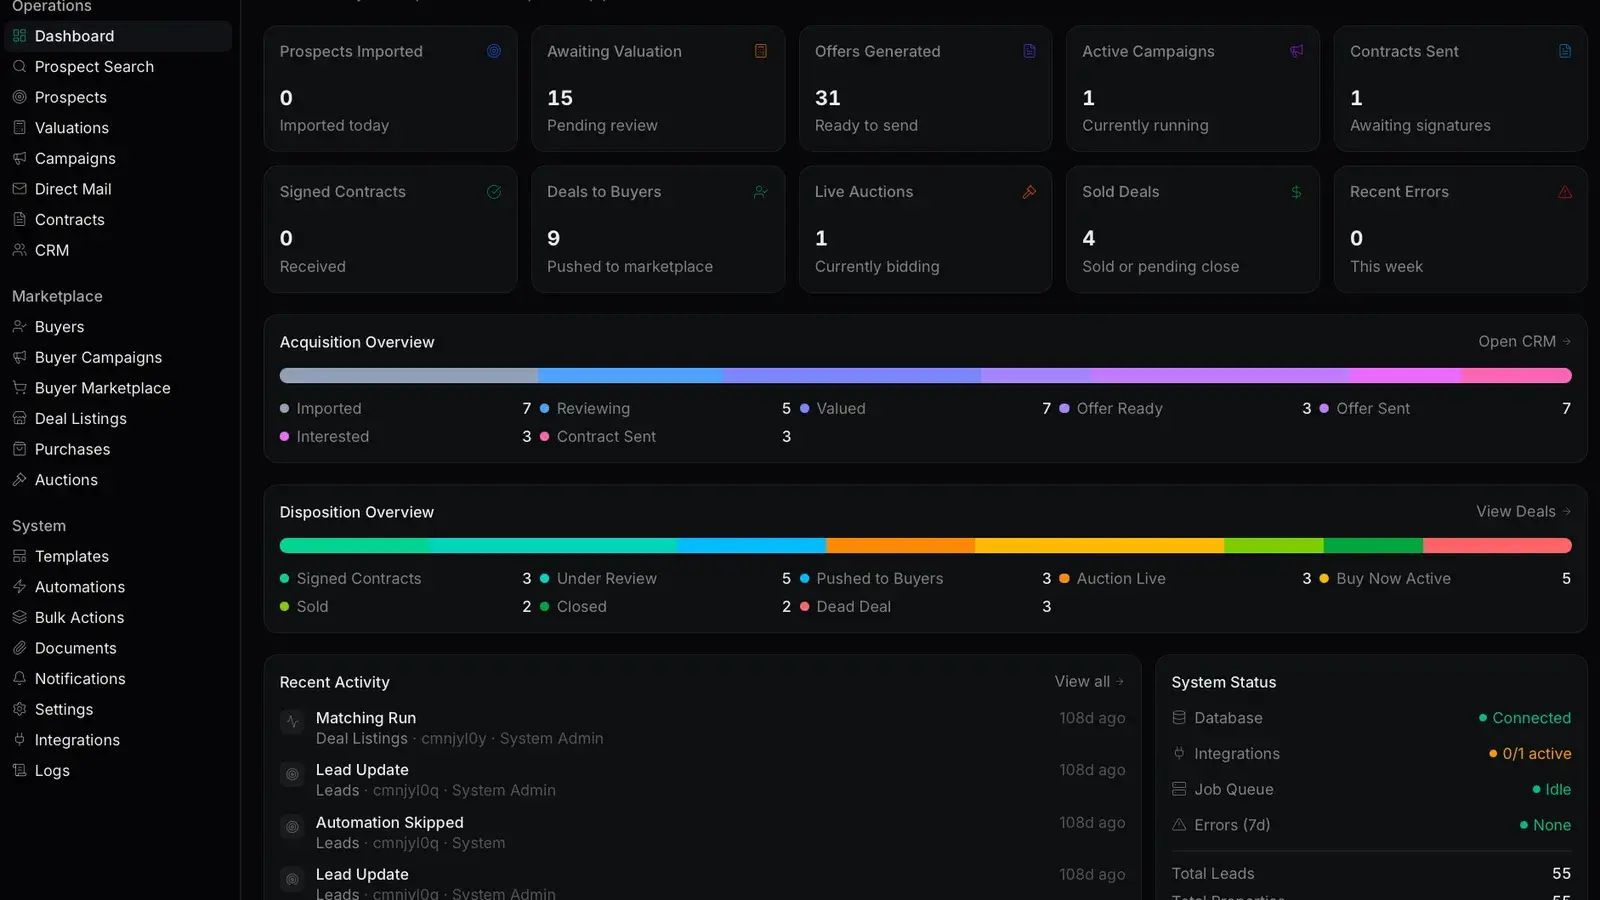This screenshot has width=1600, height=900.
Task: Click the activity icon beside Matching Run
Action: tap(292, 722)
